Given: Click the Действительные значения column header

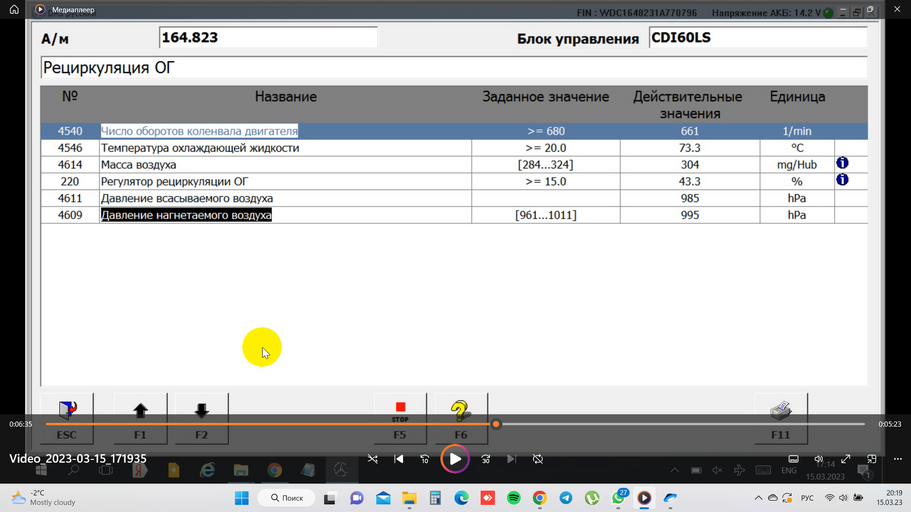Looking at the screenshot, I should pyautogui.click(x=688, y=105).
